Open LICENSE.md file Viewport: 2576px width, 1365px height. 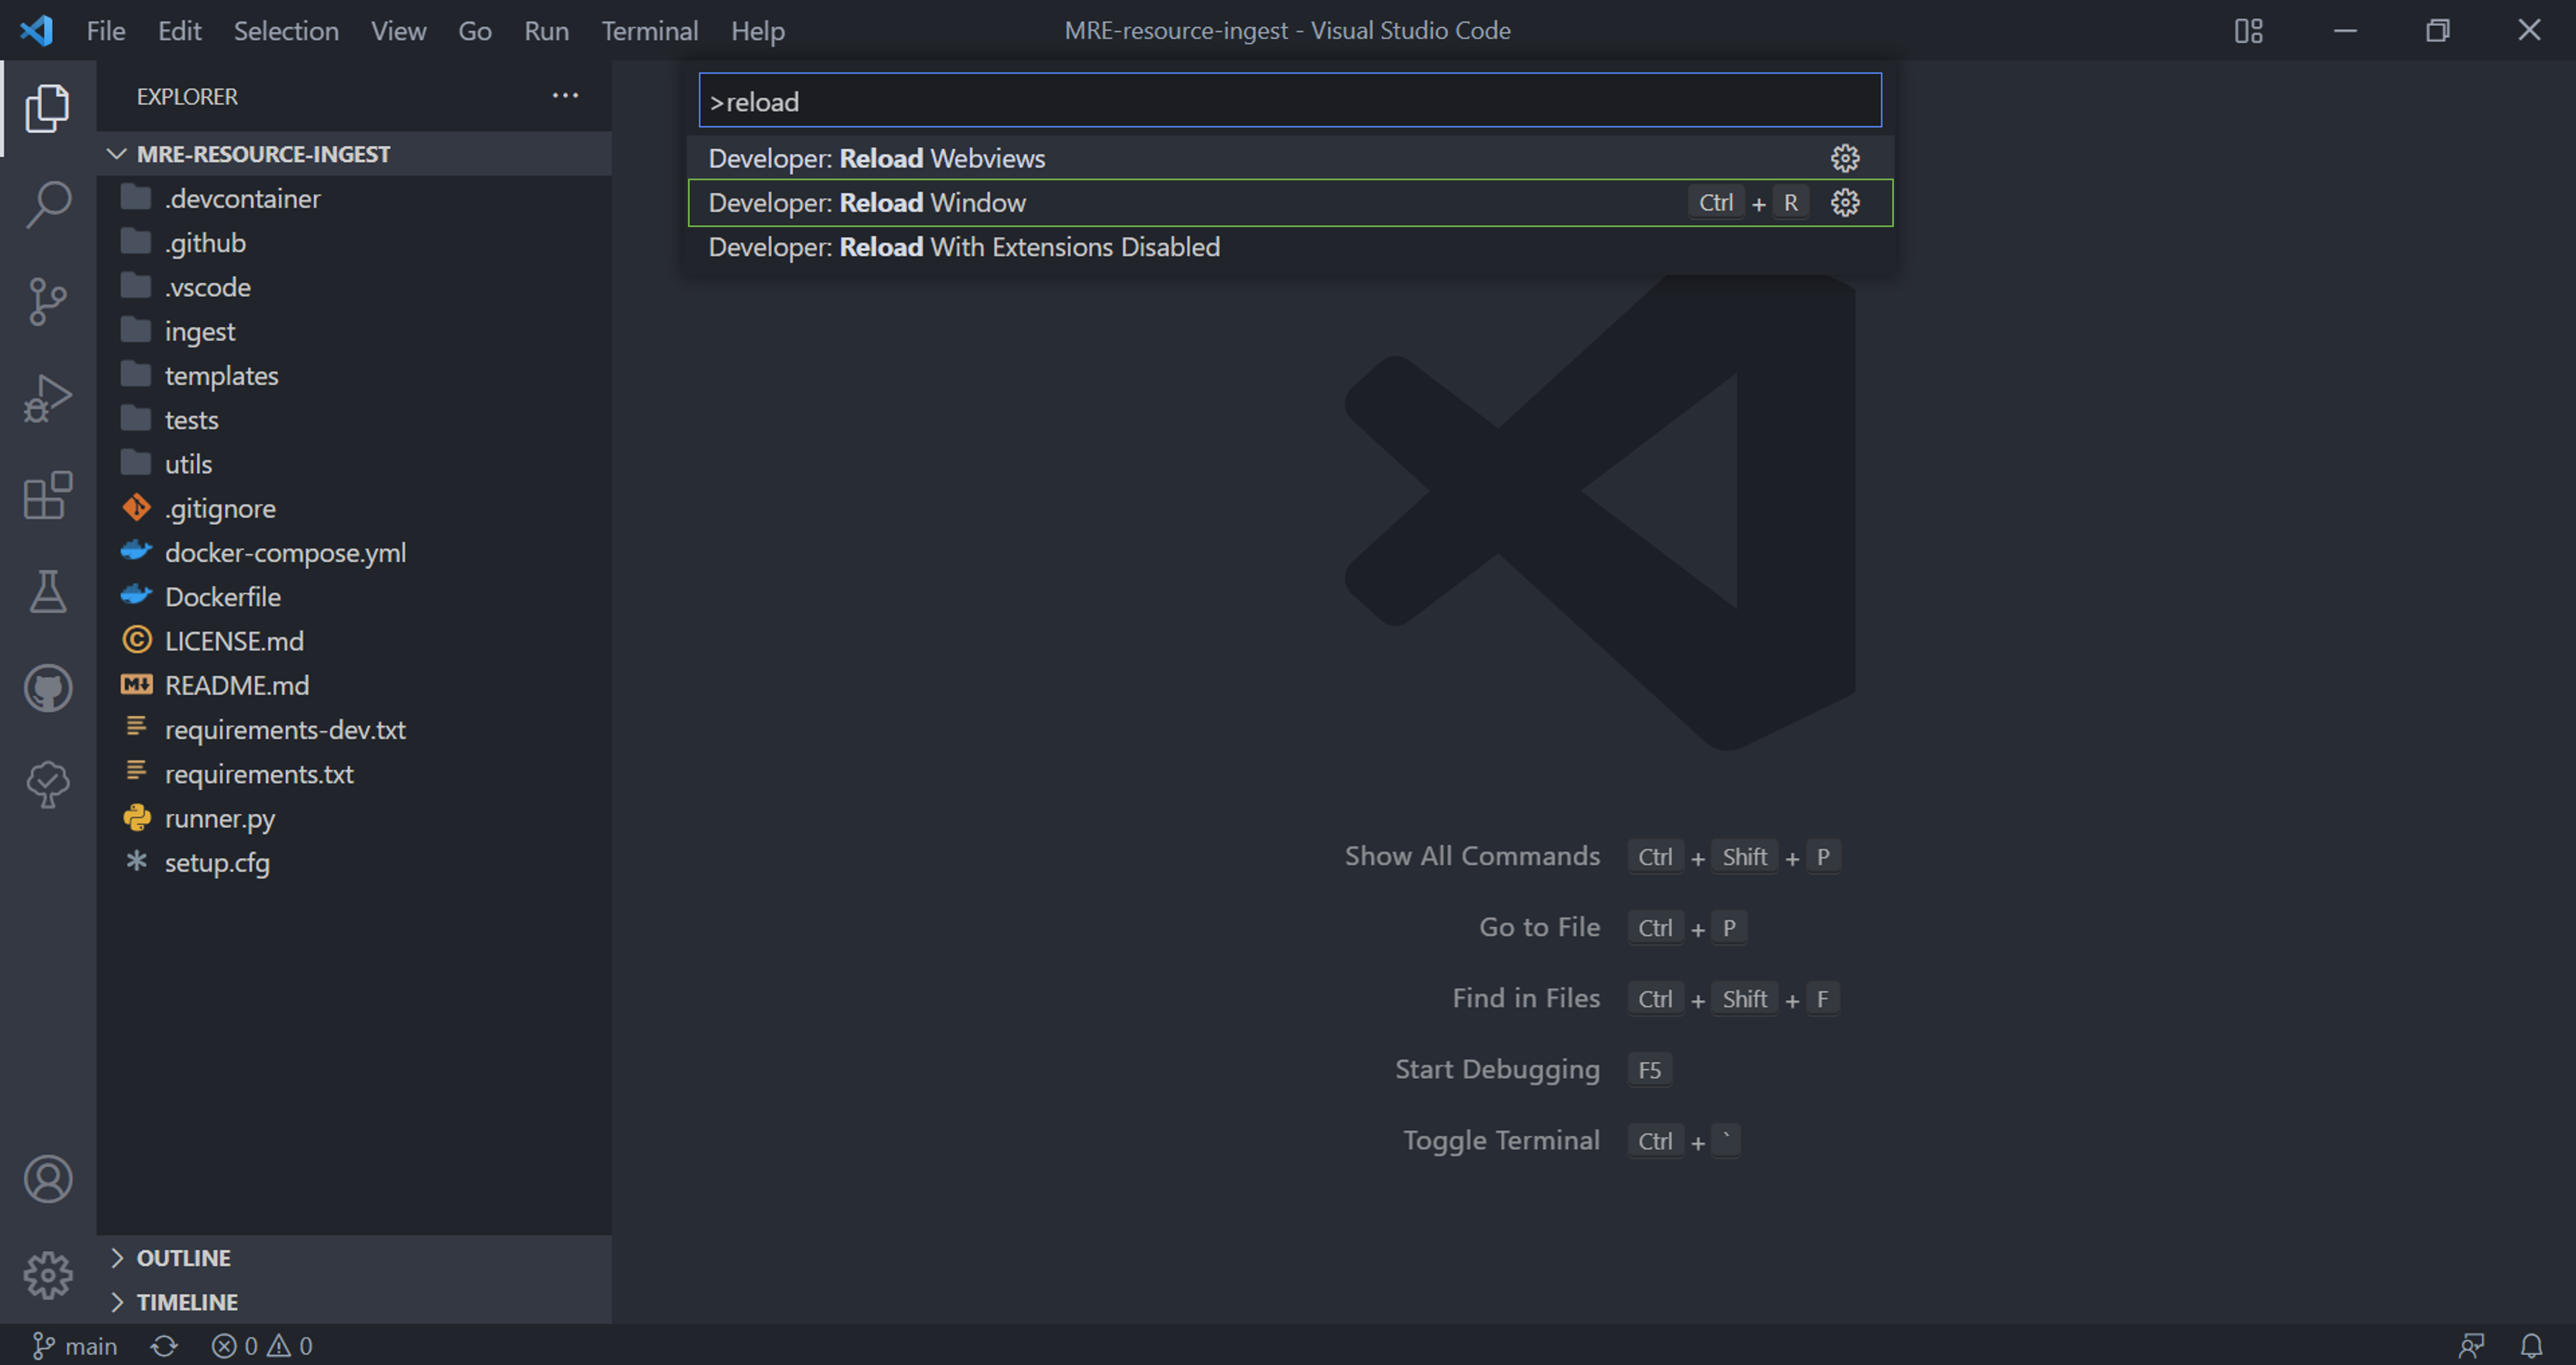point(355,641)
